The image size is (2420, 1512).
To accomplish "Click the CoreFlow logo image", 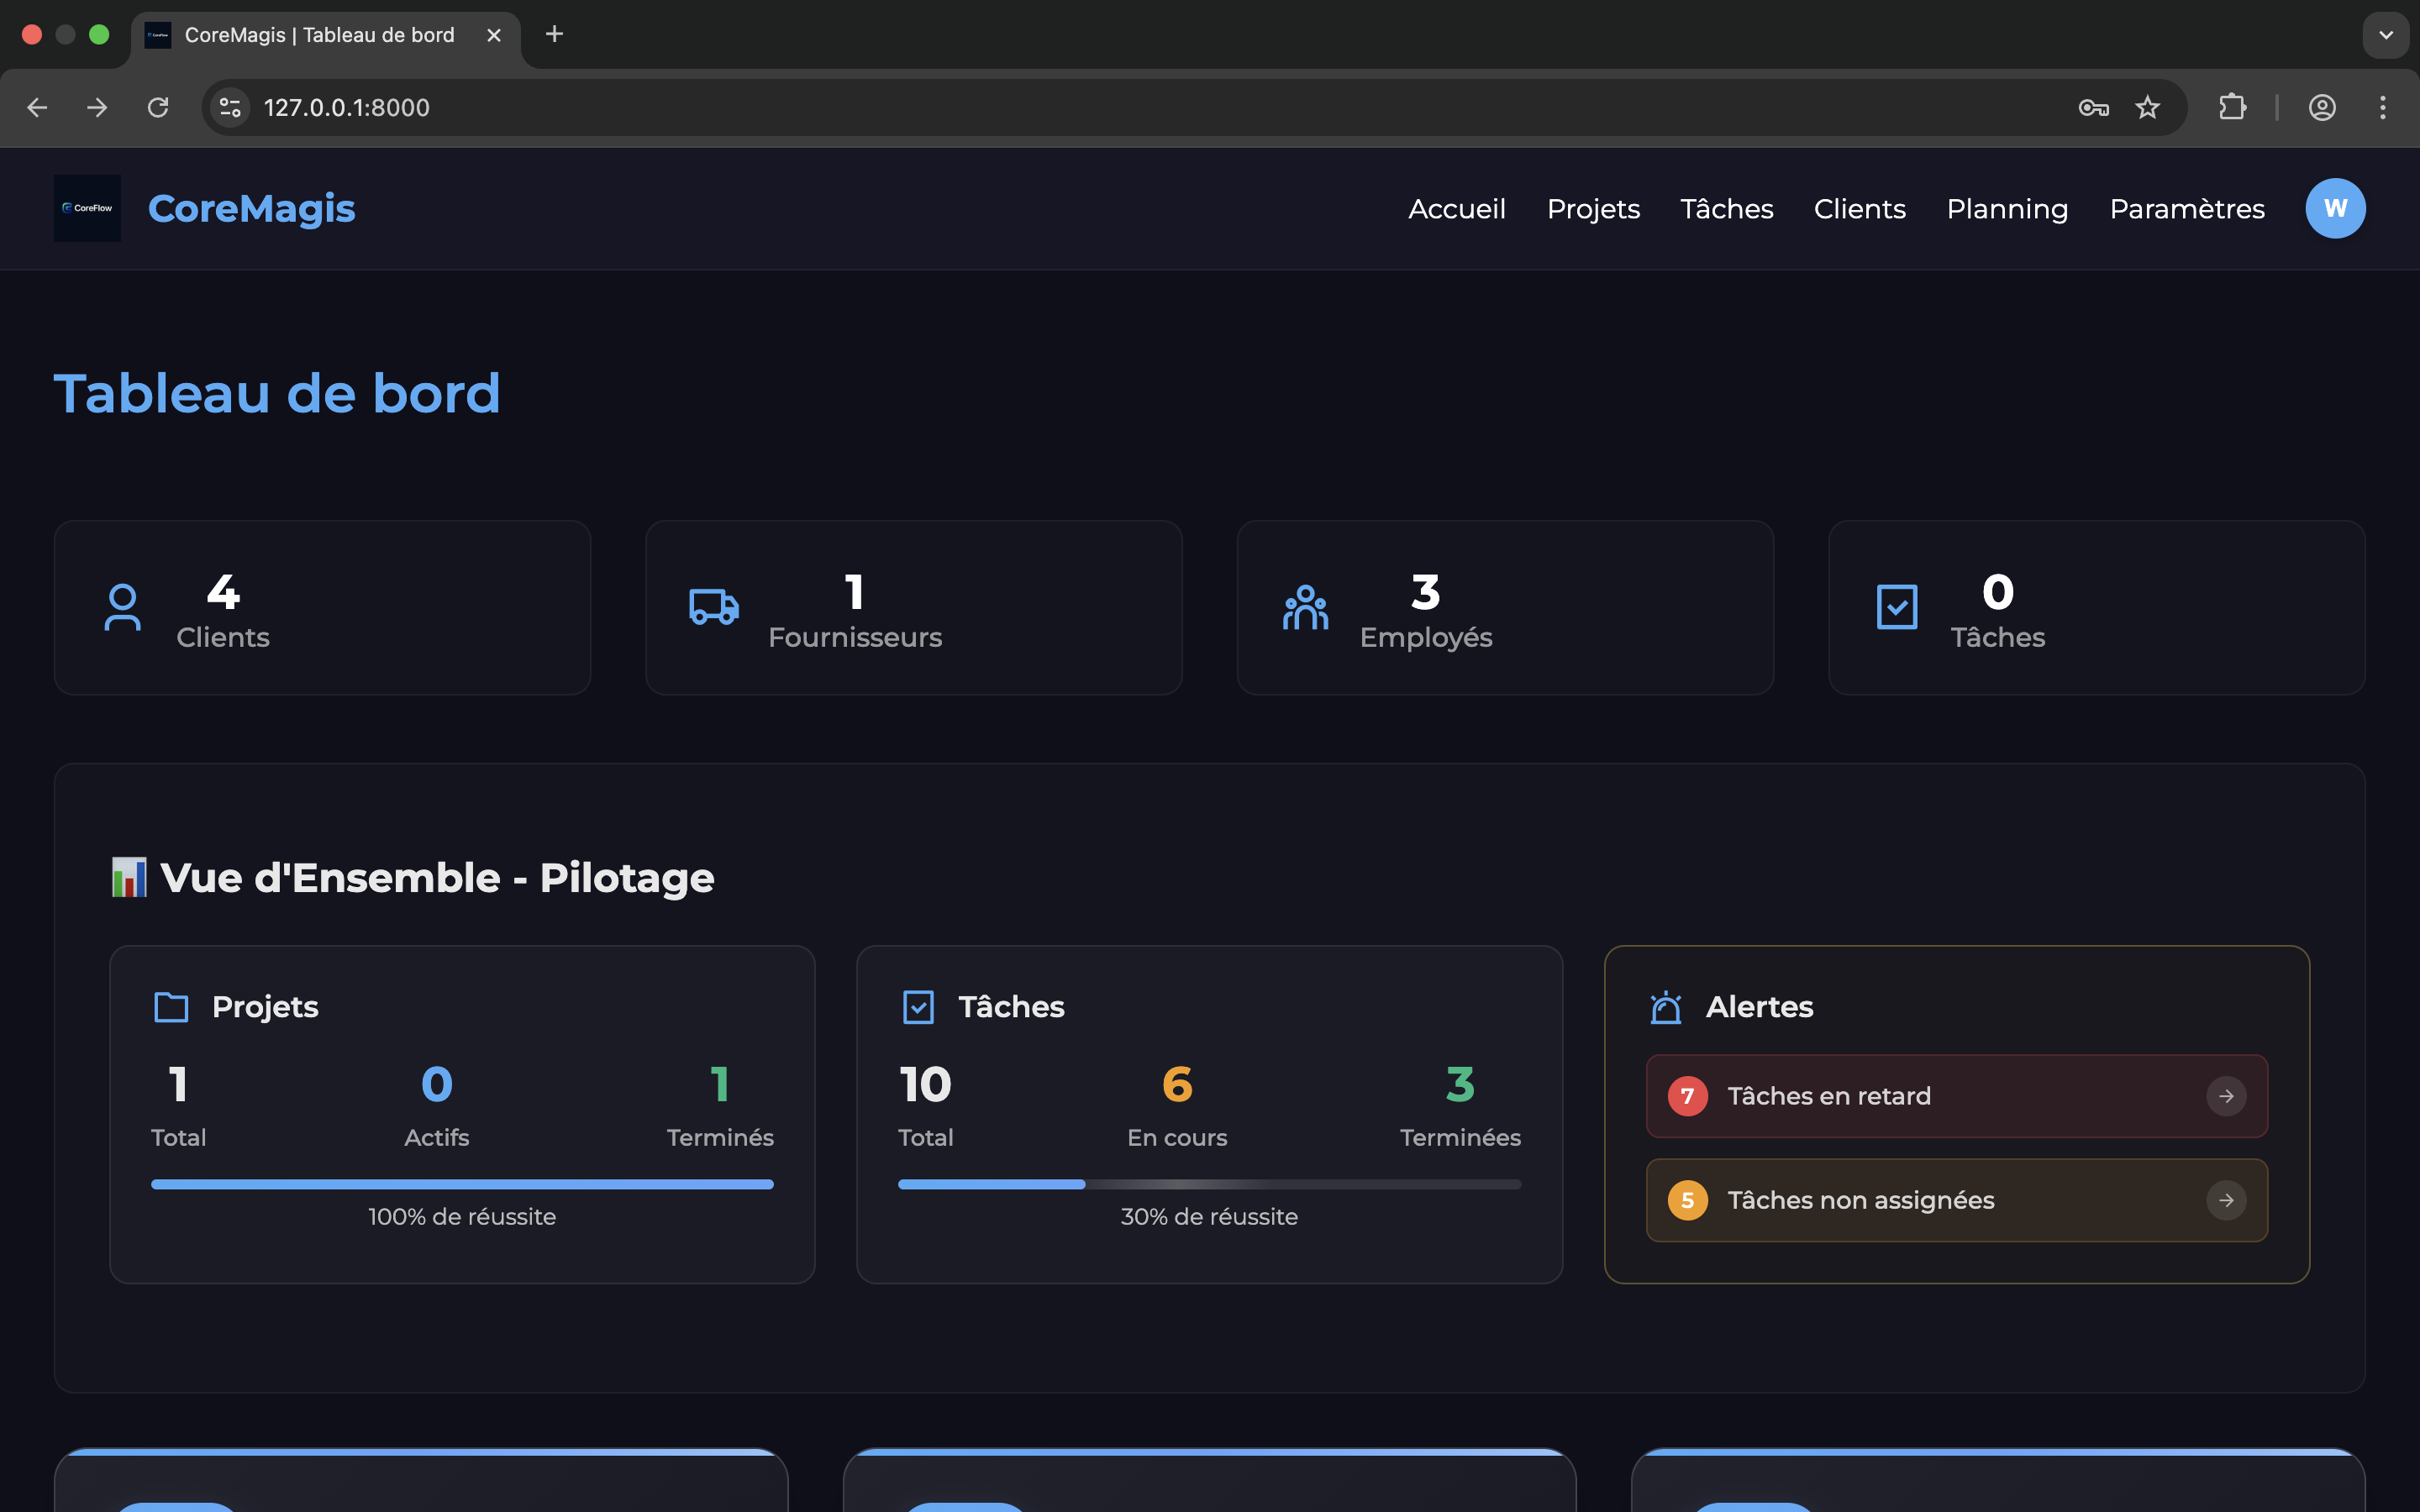I will coord(87,208).
